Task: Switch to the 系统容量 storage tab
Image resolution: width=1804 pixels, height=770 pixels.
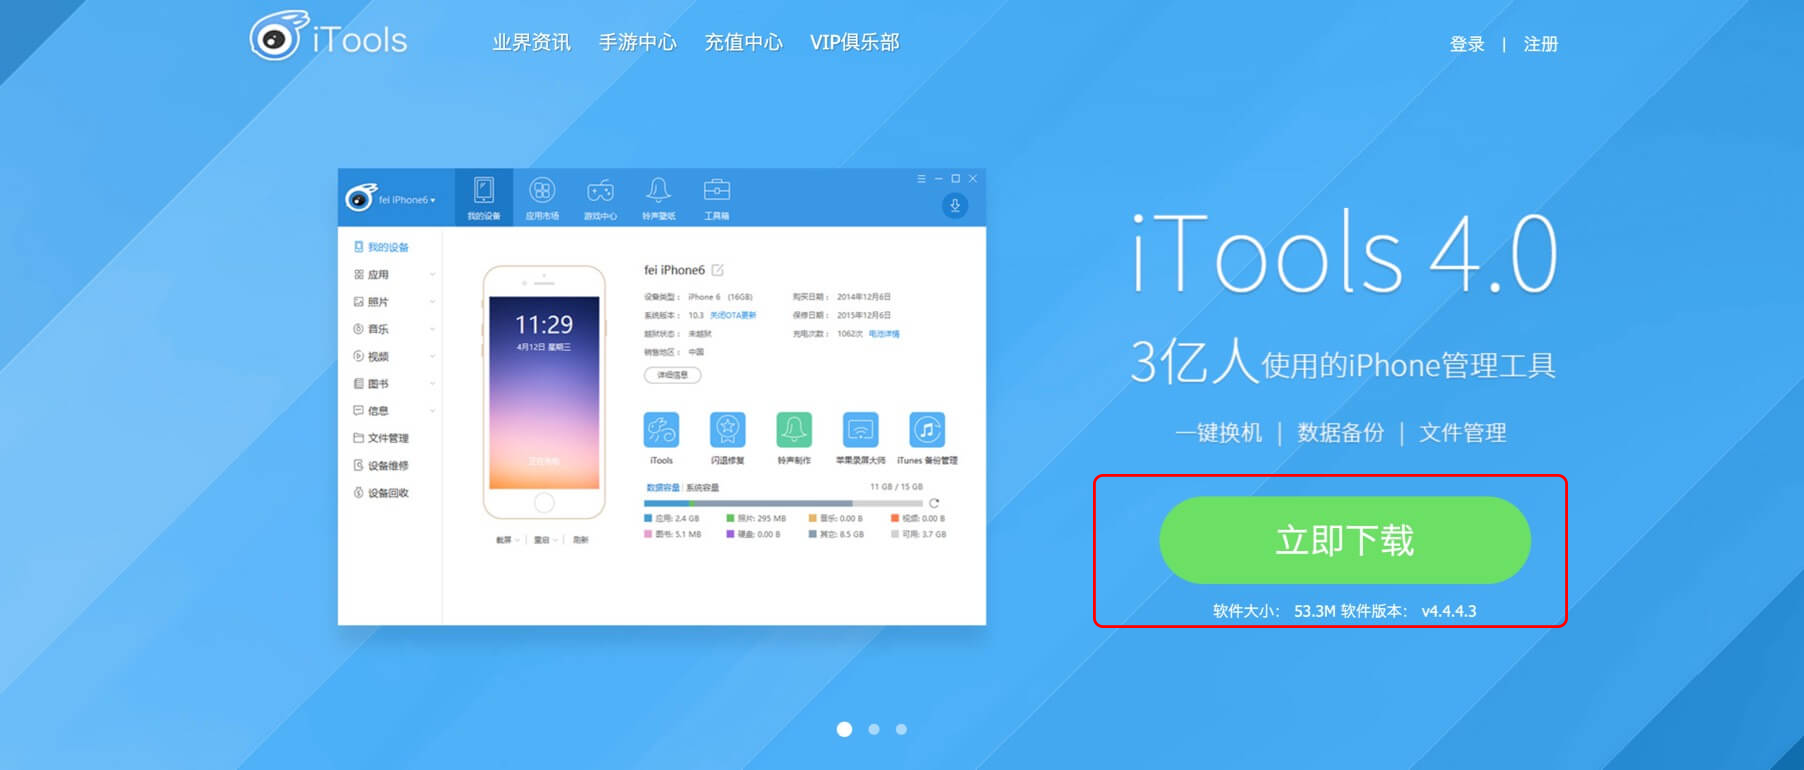Action: click(x=702, y=488)
